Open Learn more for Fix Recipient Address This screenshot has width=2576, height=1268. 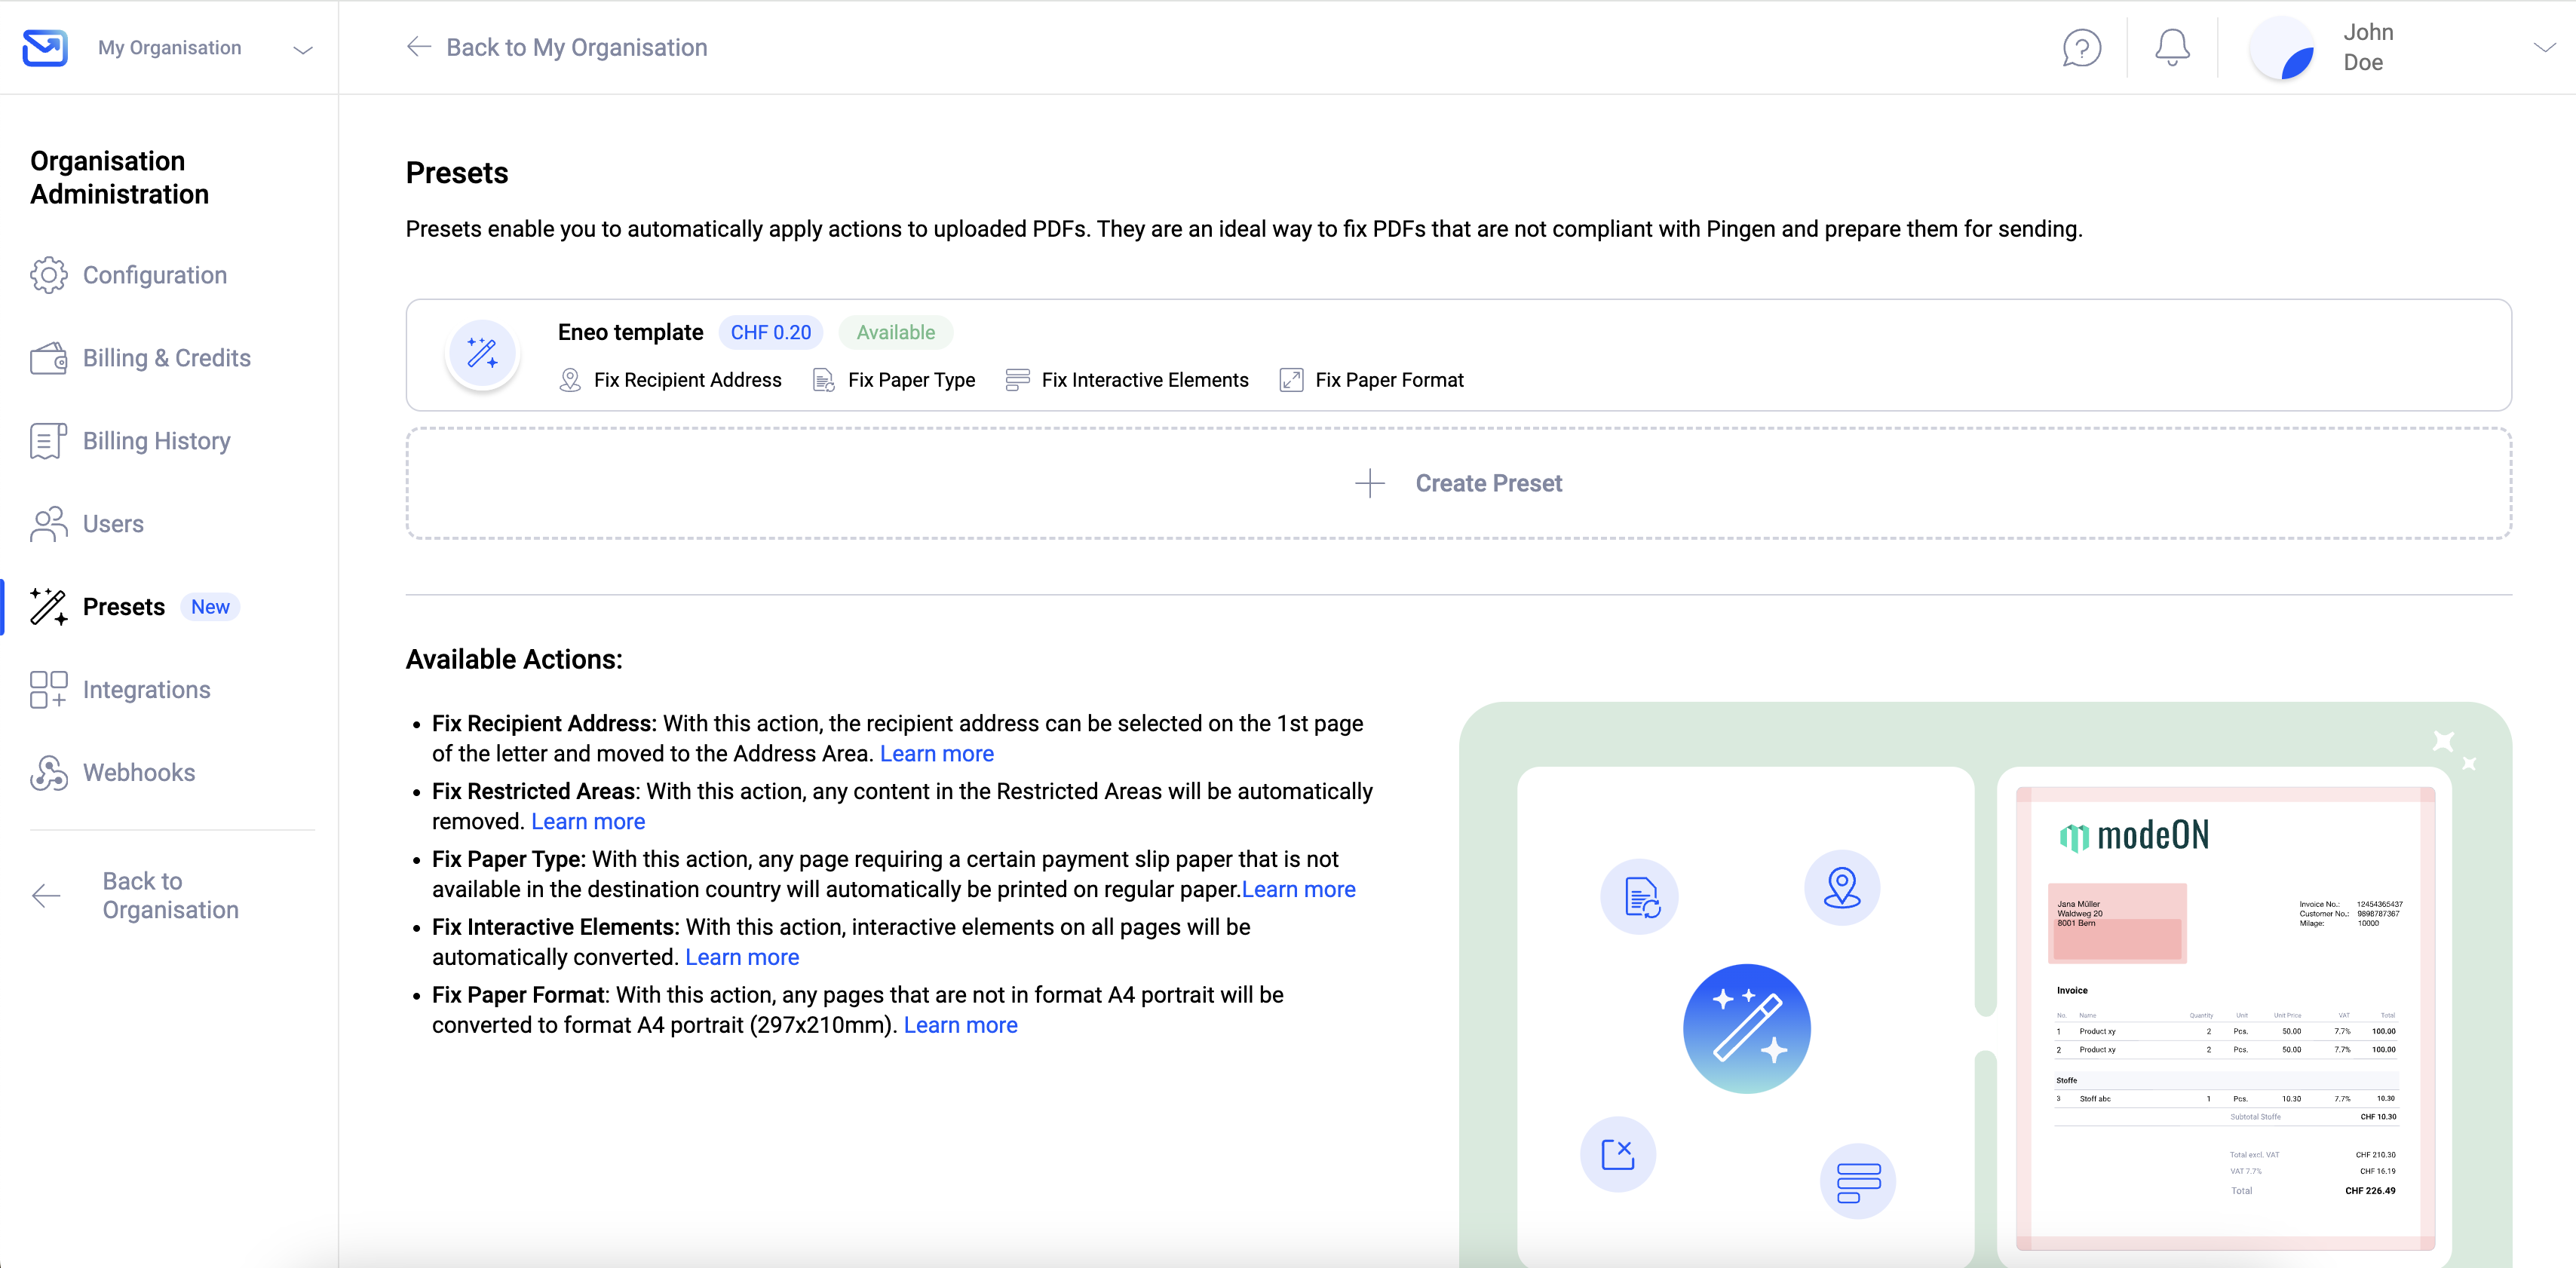point(936,754)
